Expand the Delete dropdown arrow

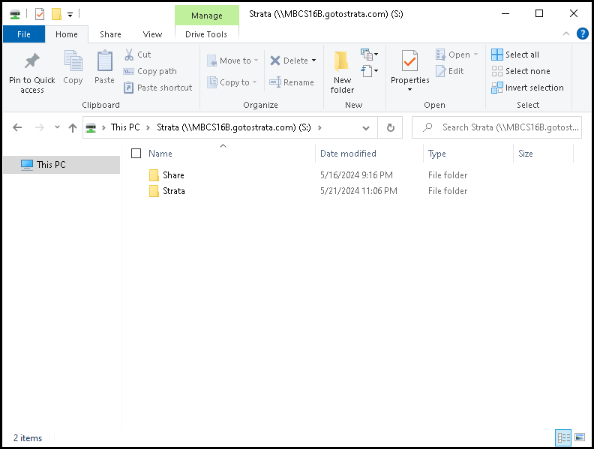[x=314, y=61]
